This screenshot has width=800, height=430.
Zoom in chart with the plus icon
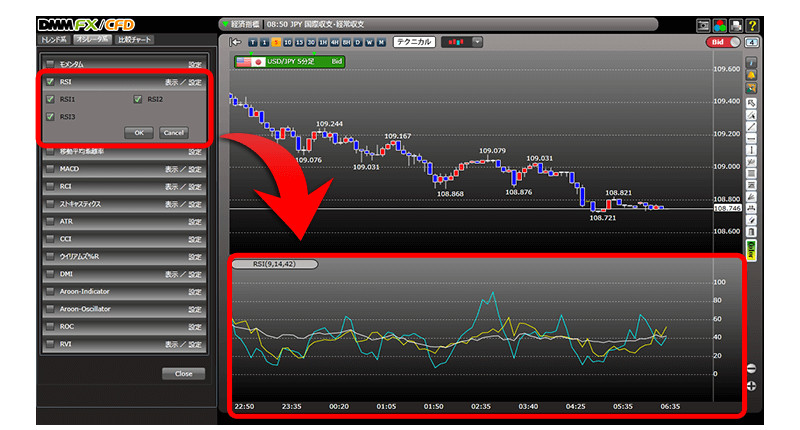pos(752,386)
